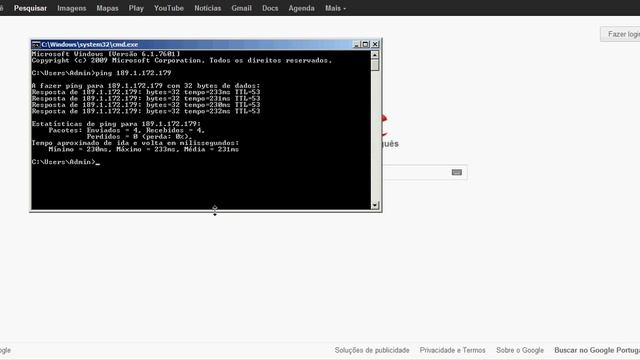
Task: Click the 'Perdidos = 0' line in cmd
Action: coord(139,137)
